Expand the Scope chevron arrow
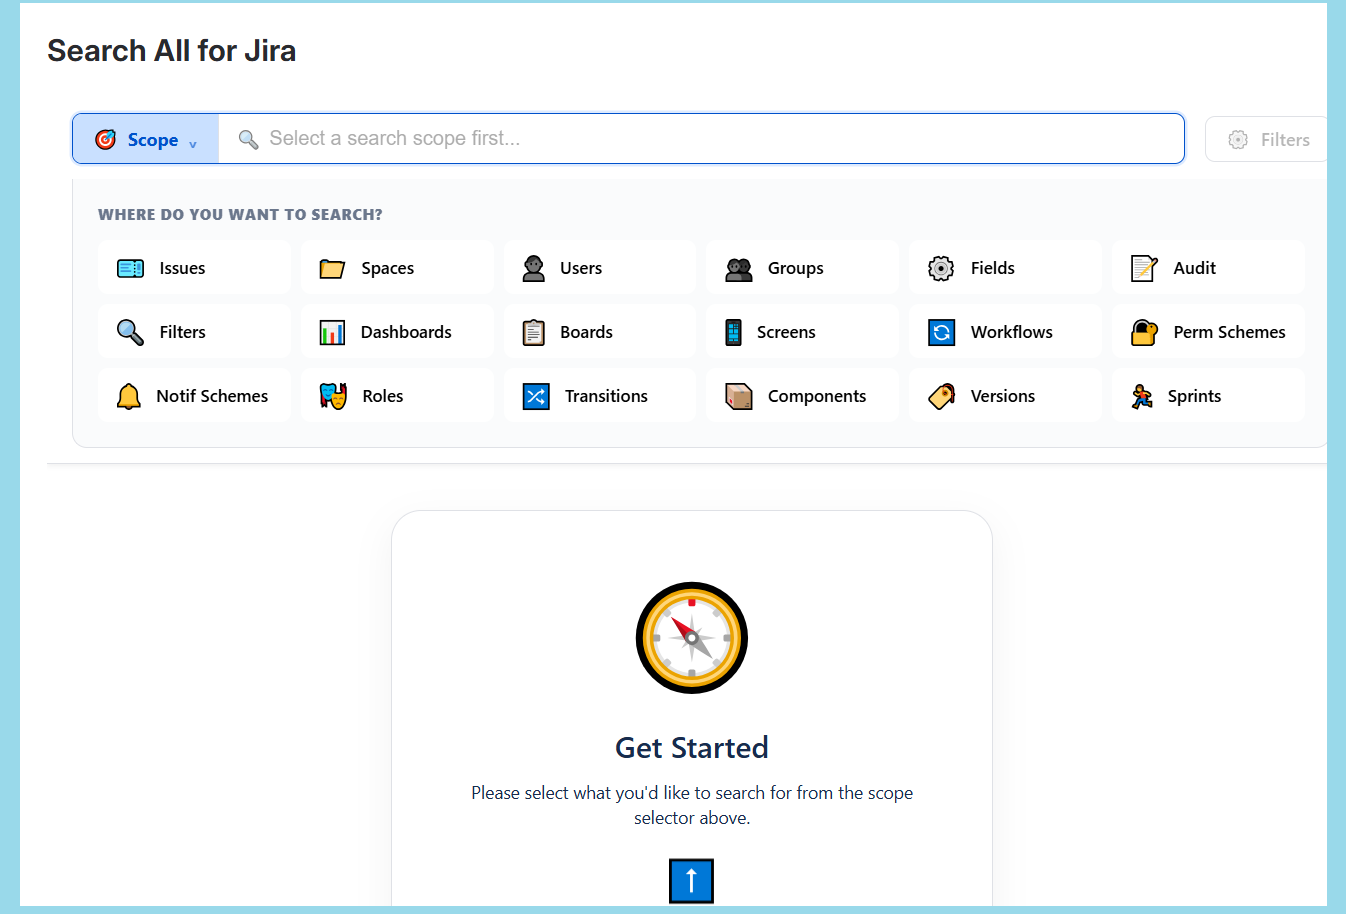This screenshot has height=914, width=1346. [193, 144]
